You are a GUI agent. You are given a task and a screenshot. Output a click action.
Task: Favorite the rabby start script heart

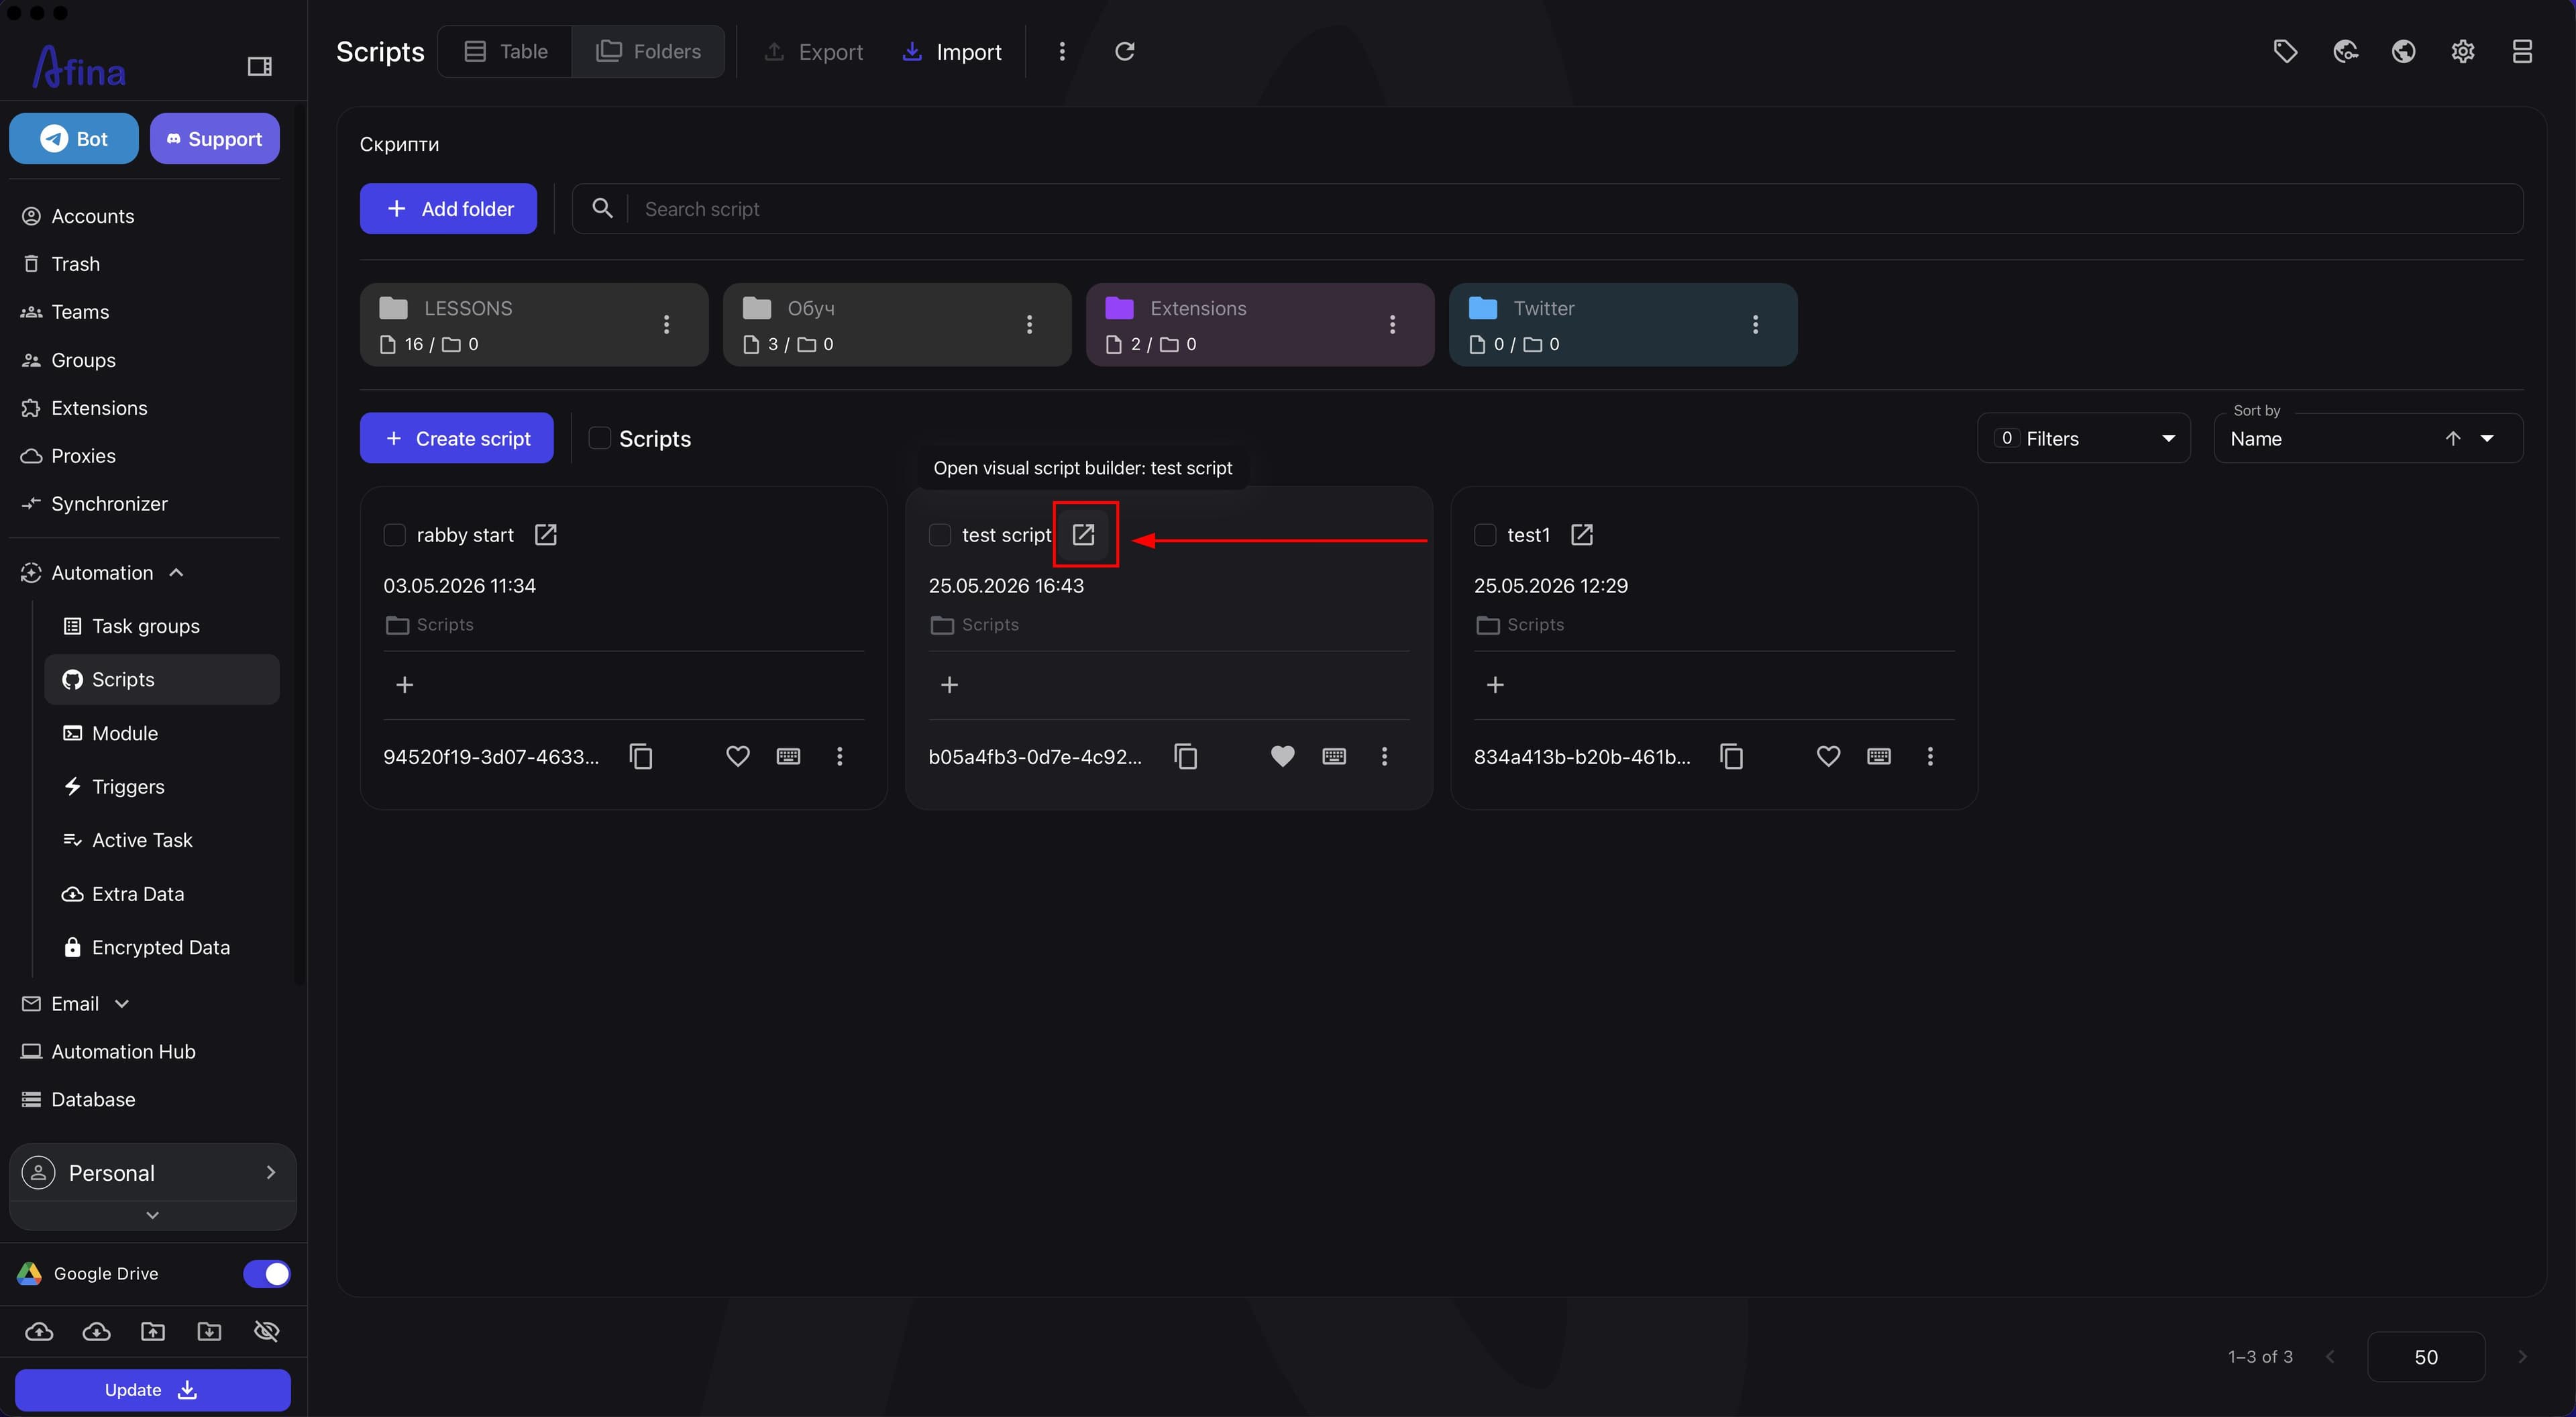click(x=737, y=756)
